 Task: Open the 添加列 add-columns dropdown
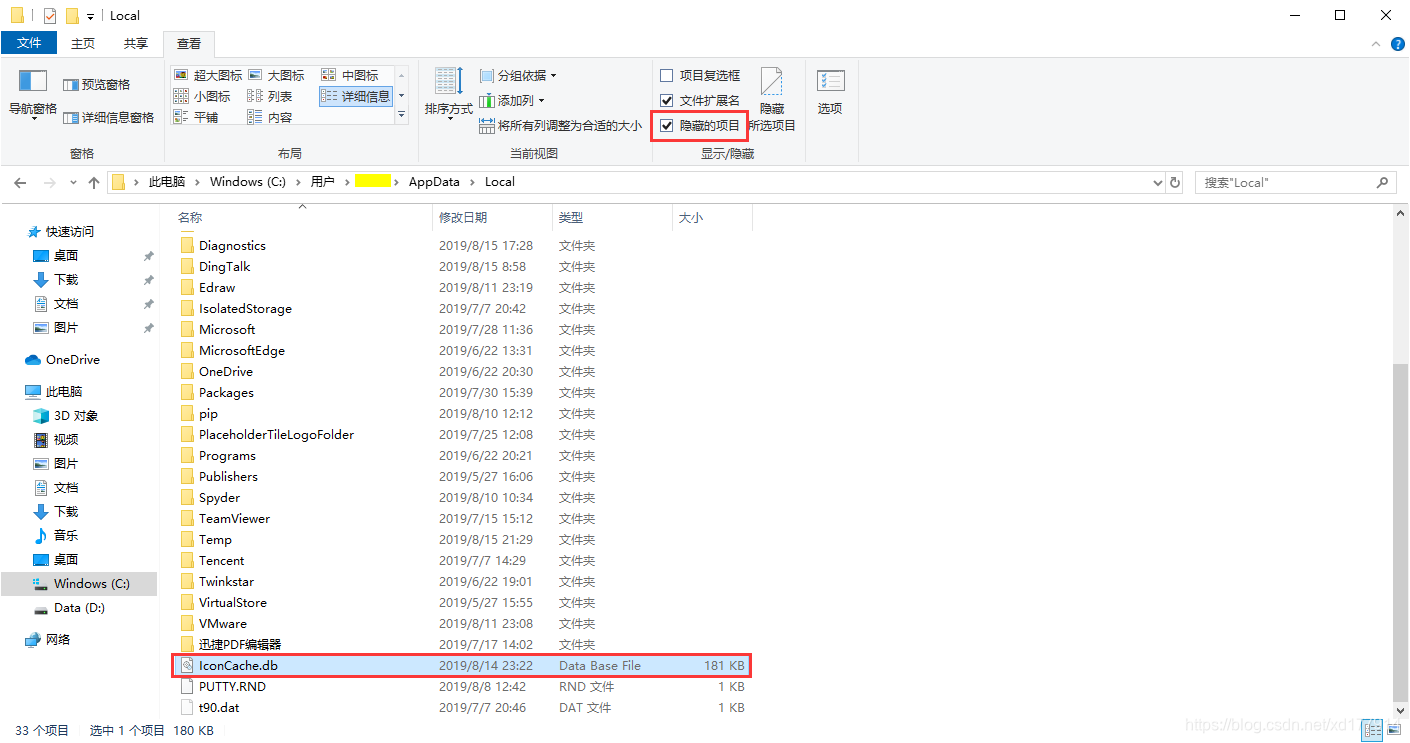513,100
